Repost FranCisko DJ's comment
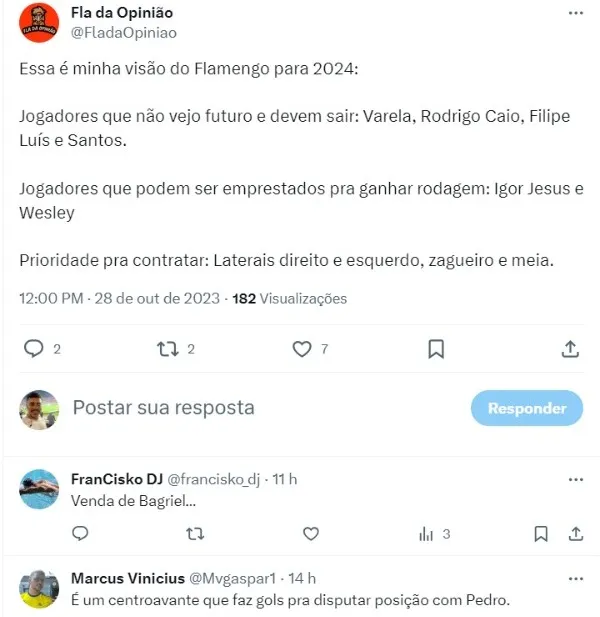Viewport: 600px width, 617px height. tap(195, 534)
